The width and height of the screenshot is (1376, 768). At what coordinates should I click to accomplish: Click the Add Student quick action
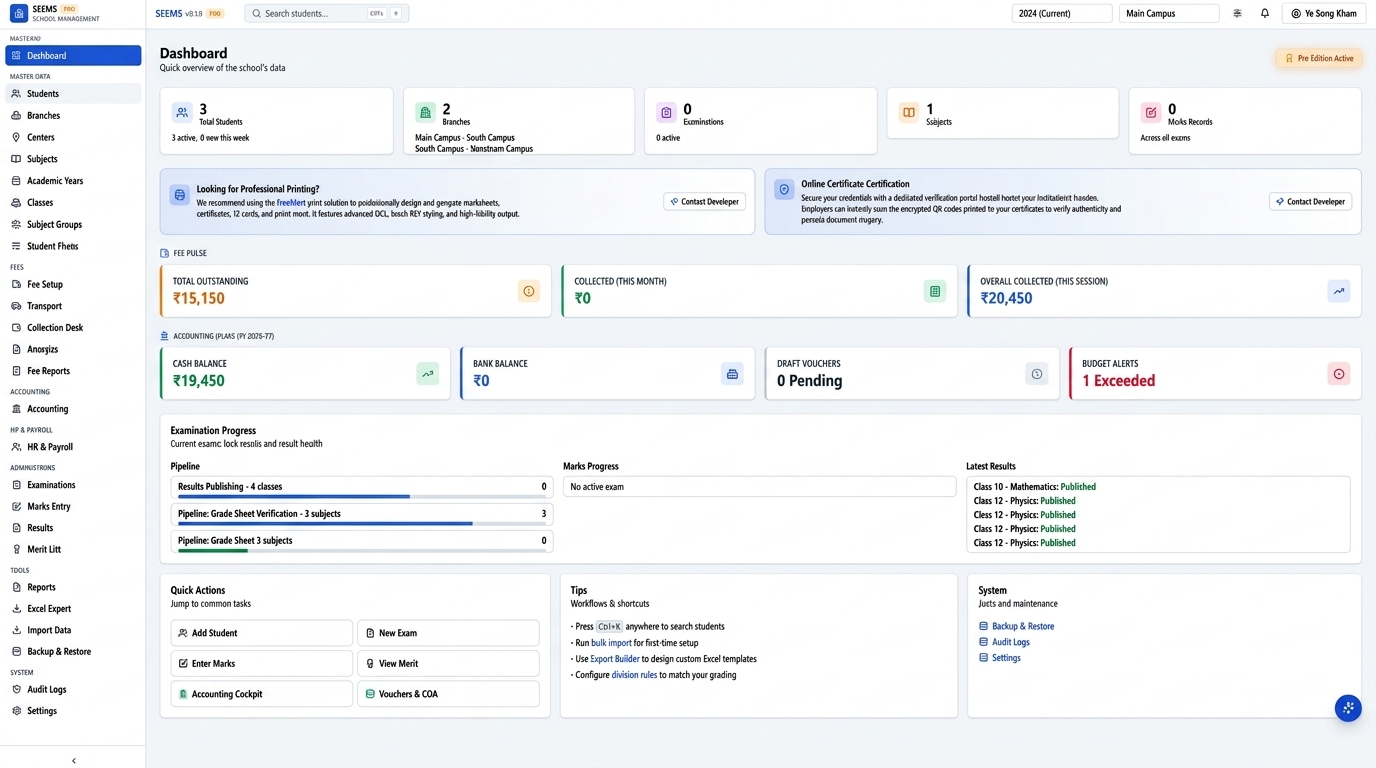(x=262, y=633)
